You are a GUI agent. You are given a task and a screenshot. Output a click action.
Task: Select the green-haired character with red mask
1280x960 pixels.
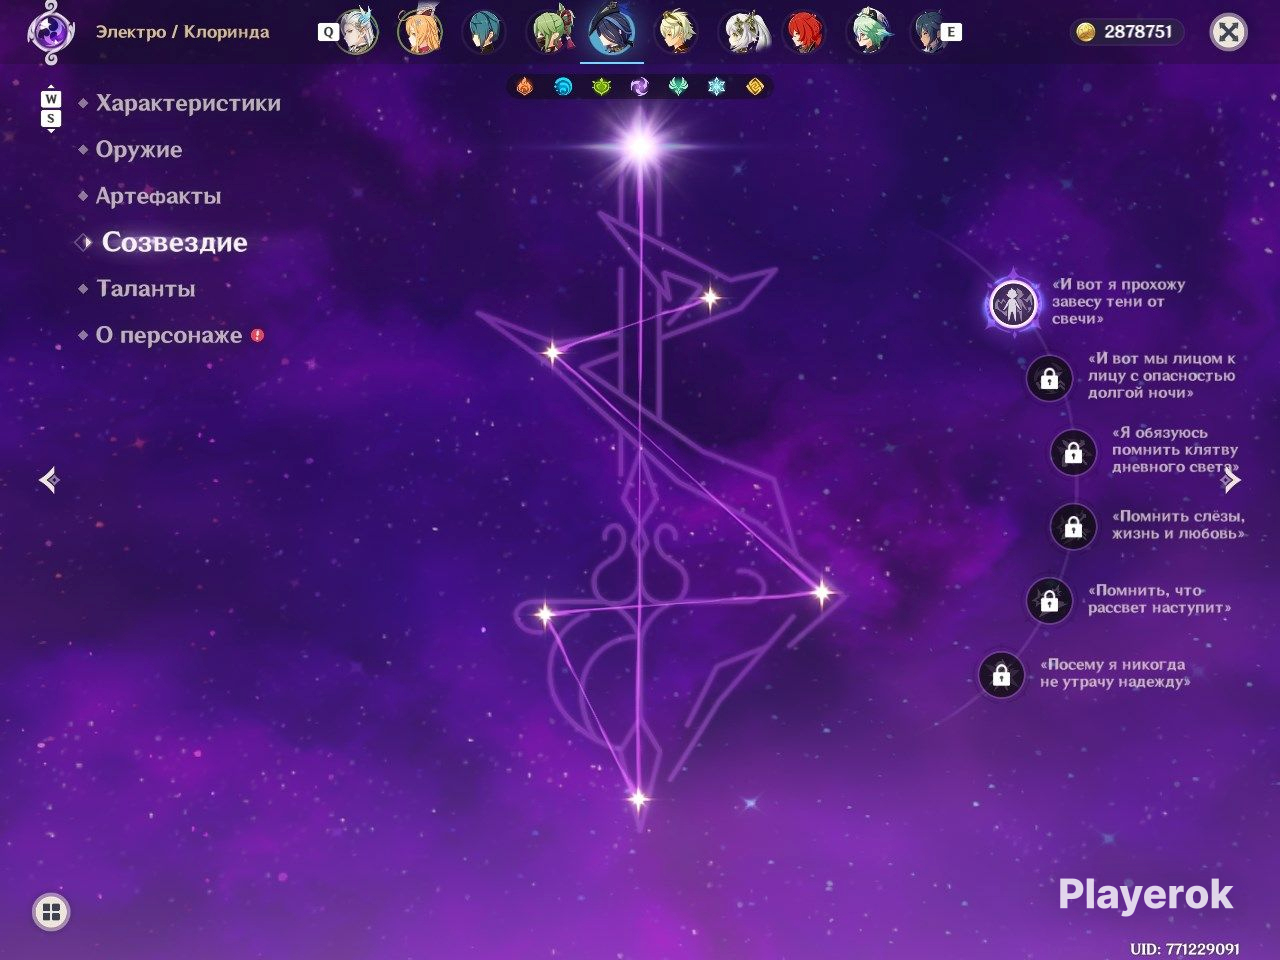pos(549,32)
